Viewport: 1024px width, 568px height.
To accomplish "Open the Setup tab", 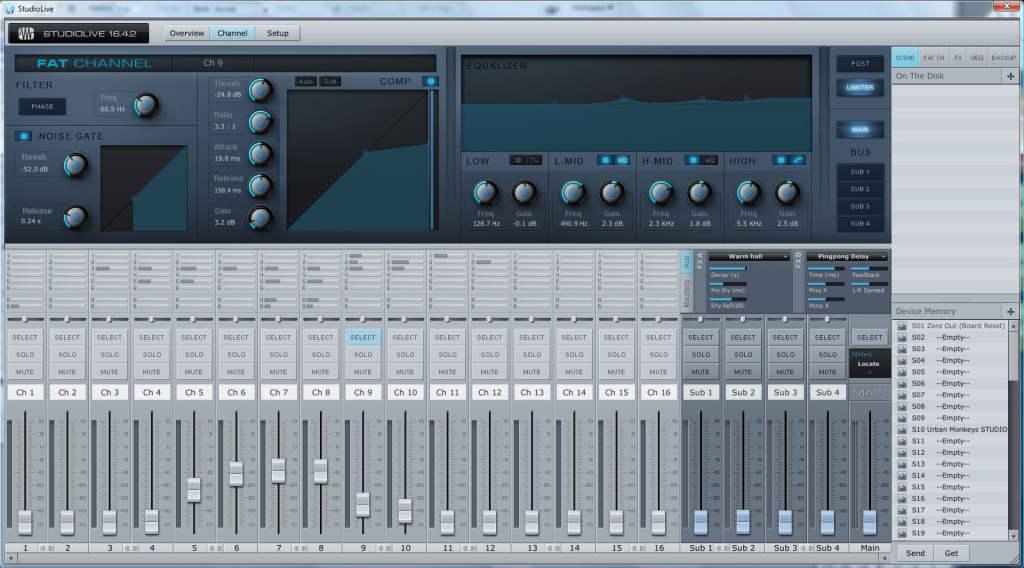I will [278, 33].
